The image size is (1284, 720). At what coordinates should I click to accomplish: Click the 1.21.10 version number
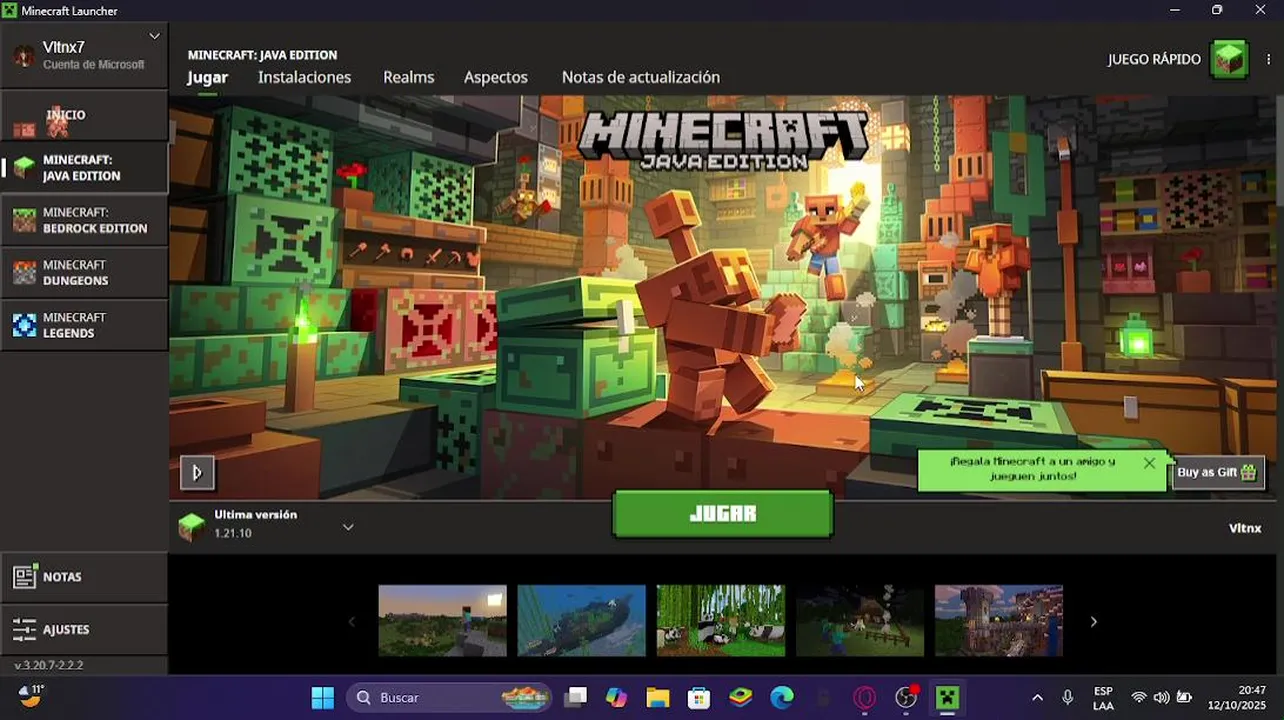(x=233, y=534)
